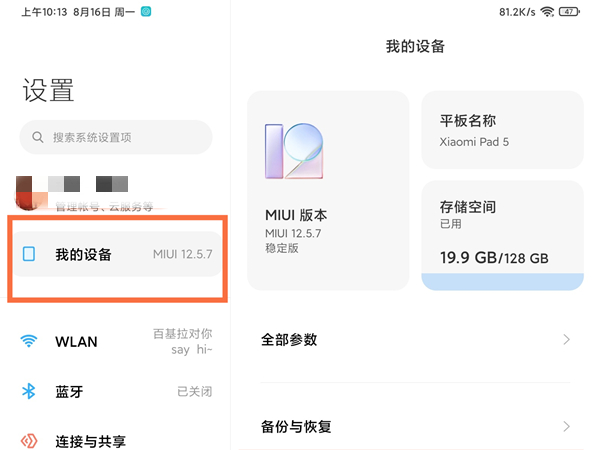Click the MIUI 12 logo image

click(x=295, y=151)
